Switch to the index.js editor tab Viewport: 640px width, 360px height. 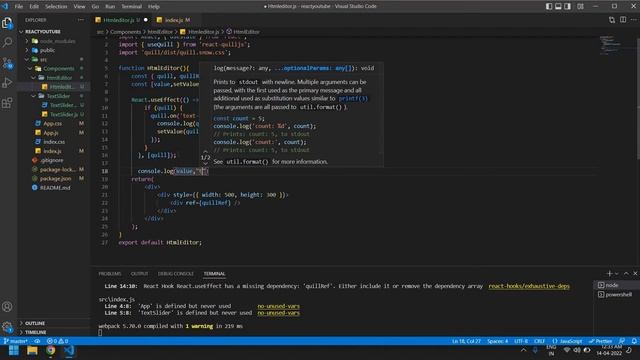(173, 20)
